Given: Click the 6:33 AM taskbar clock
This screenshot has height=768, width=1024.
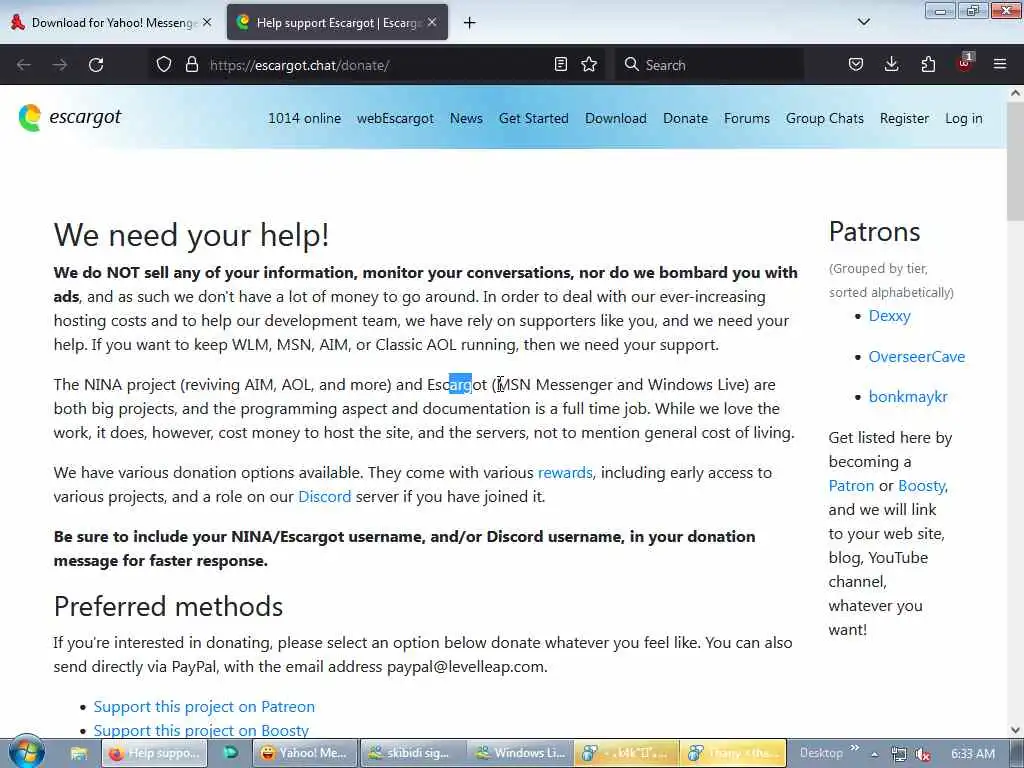Looking at the screenshot, I should point(973,754).
